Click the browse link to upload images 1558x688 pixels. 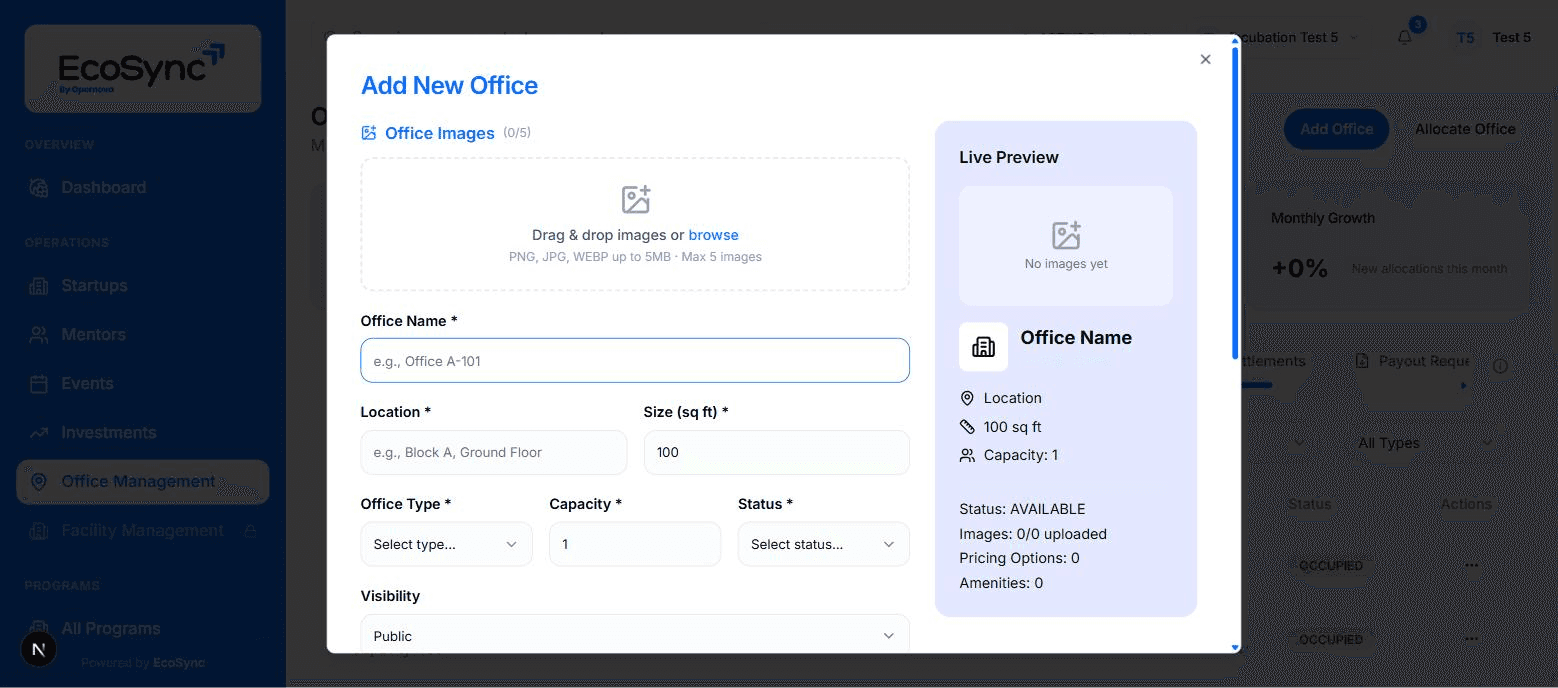(713, 235)
